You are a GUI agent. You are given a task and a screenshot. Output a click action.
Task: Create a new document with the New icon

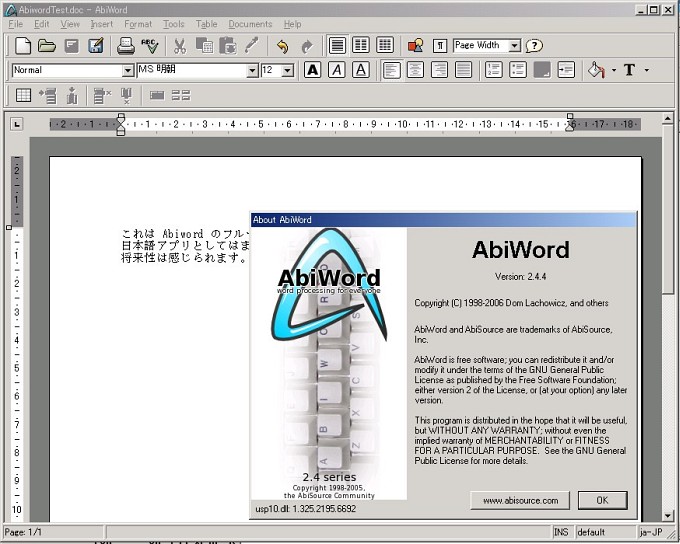(x=23, y=45)
